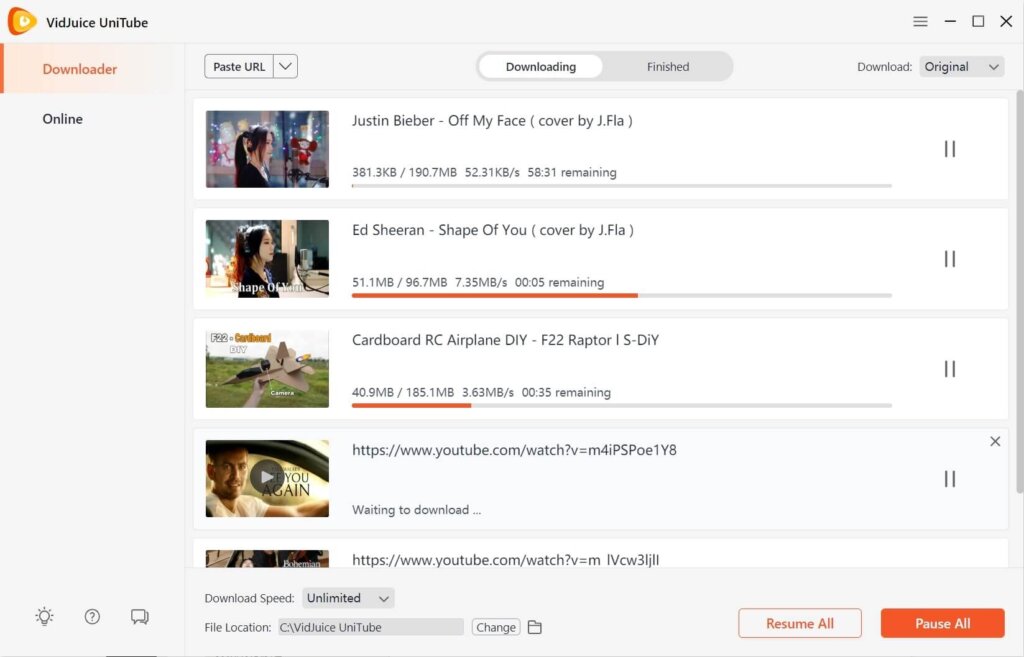Open the hamburger menu icon
The height and width of the screenshot is (657, 1024).
click(x=920, y=22)
